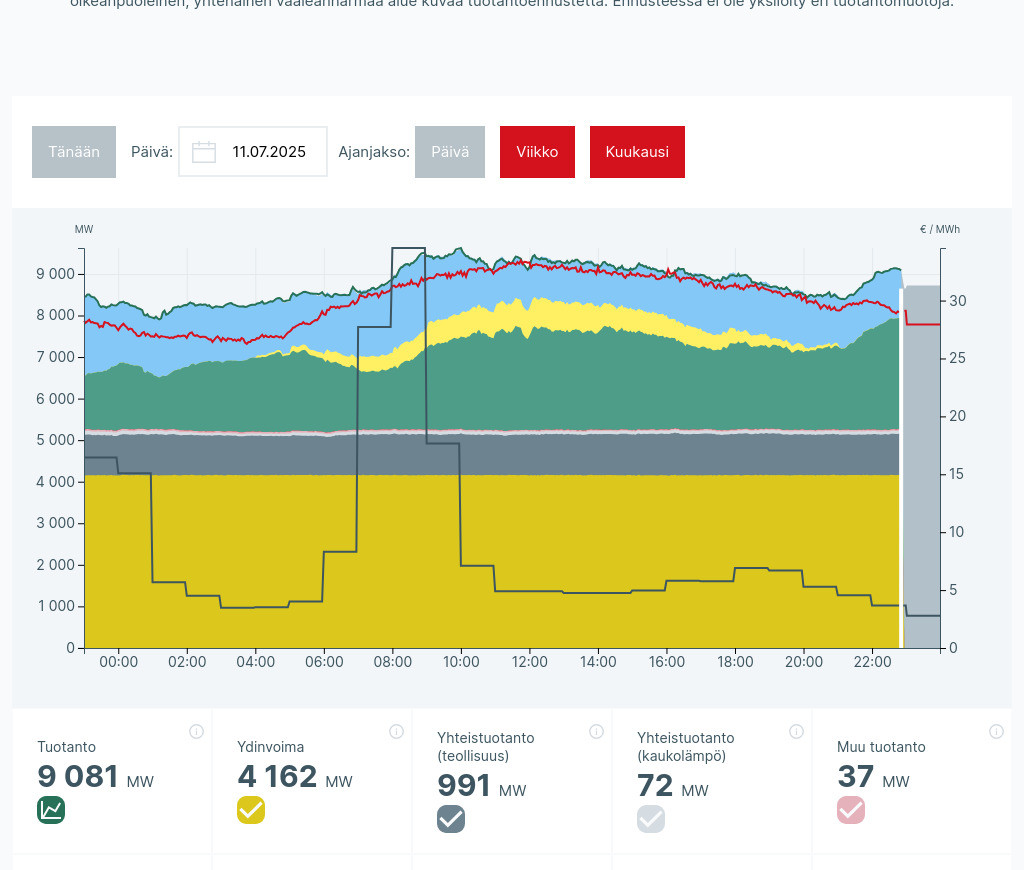Toggle Muu tuotanto pink checkbox

coord(851,810)
